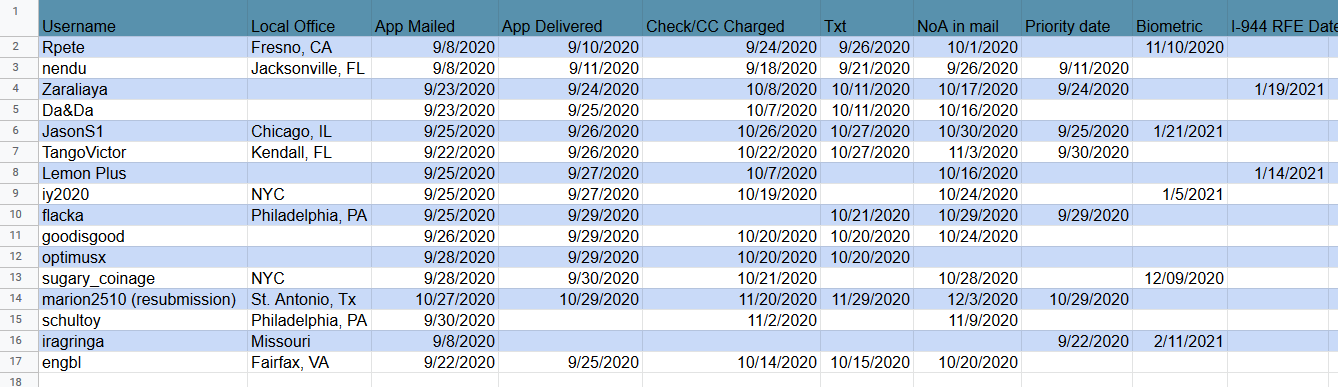Image resolution: width=1338 pixels, height=387 pixels.
Task: Select the Lemon Plus username cell
Action: pos(142,173)
